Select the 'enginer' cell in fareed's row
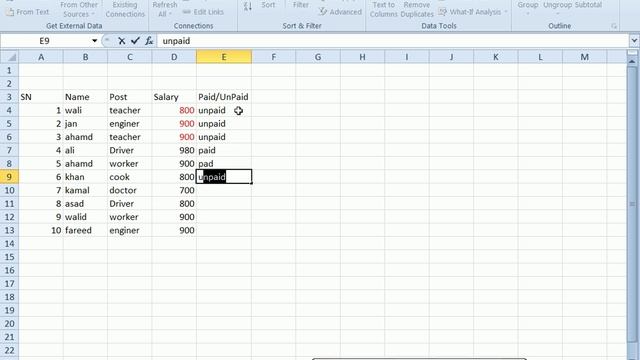 click(129, 230)
